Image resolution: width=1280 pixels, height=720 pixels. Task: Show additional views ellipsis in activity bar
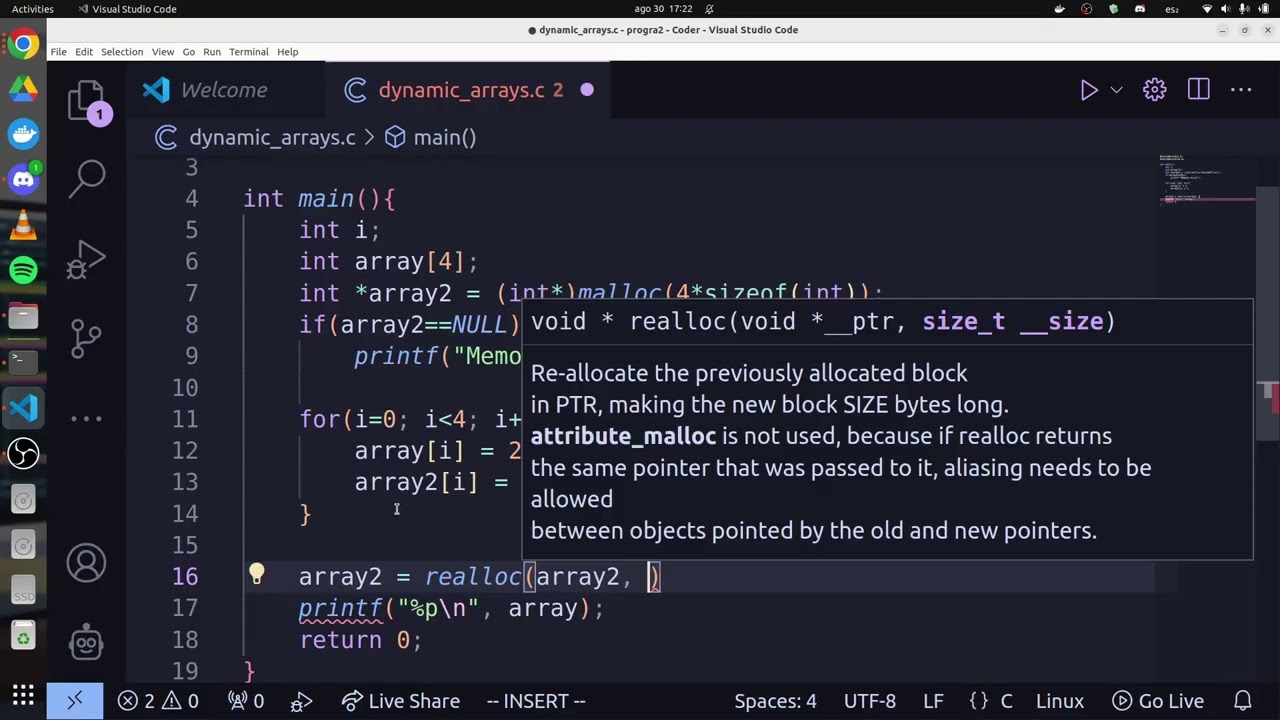[x=87, y=419]
